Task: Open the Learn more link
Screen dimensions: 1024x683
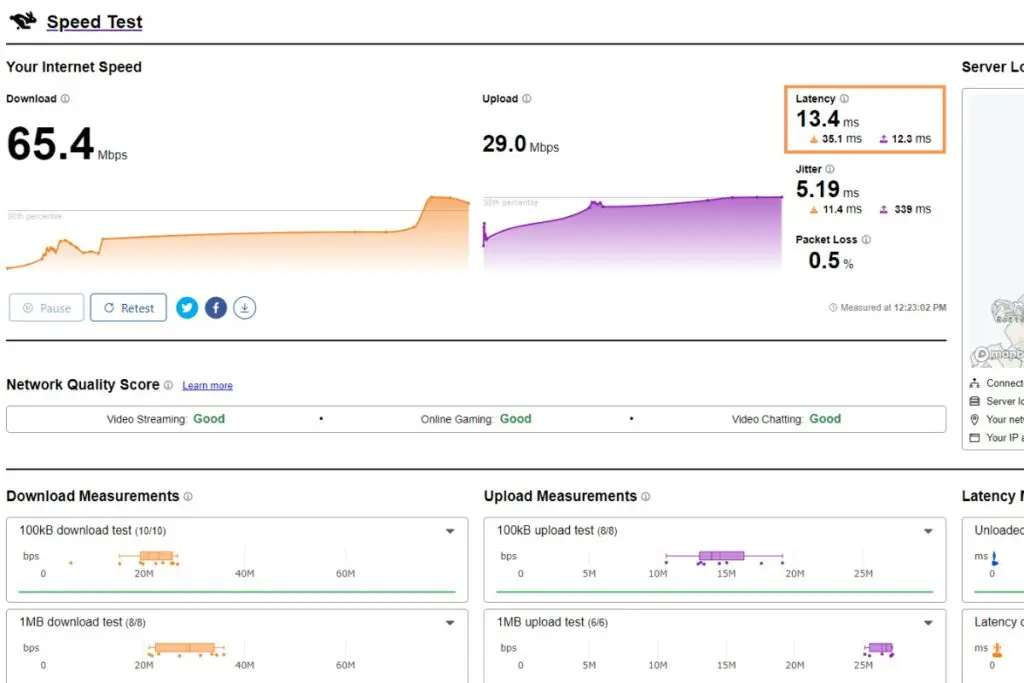Action: pyautogui.click(x=207, y=385)
